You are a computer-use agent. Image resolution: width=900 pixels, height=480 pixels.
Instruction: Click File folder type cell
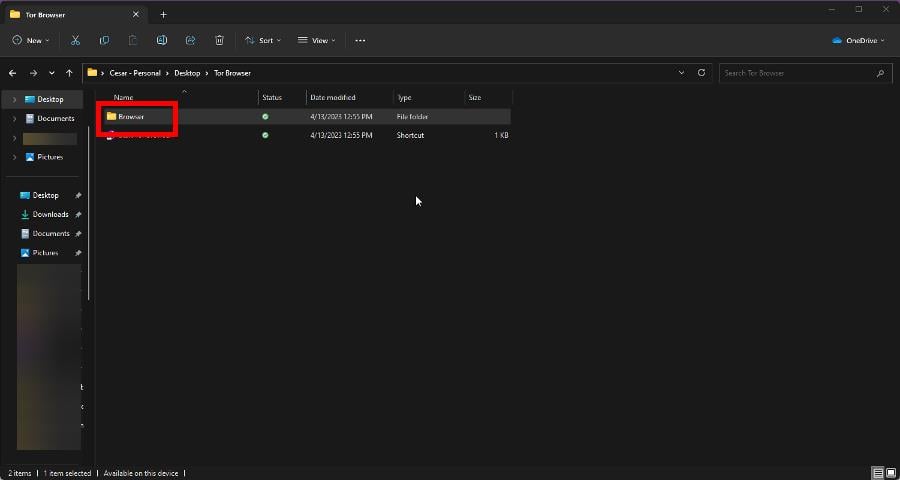click(x=412, y=117)
